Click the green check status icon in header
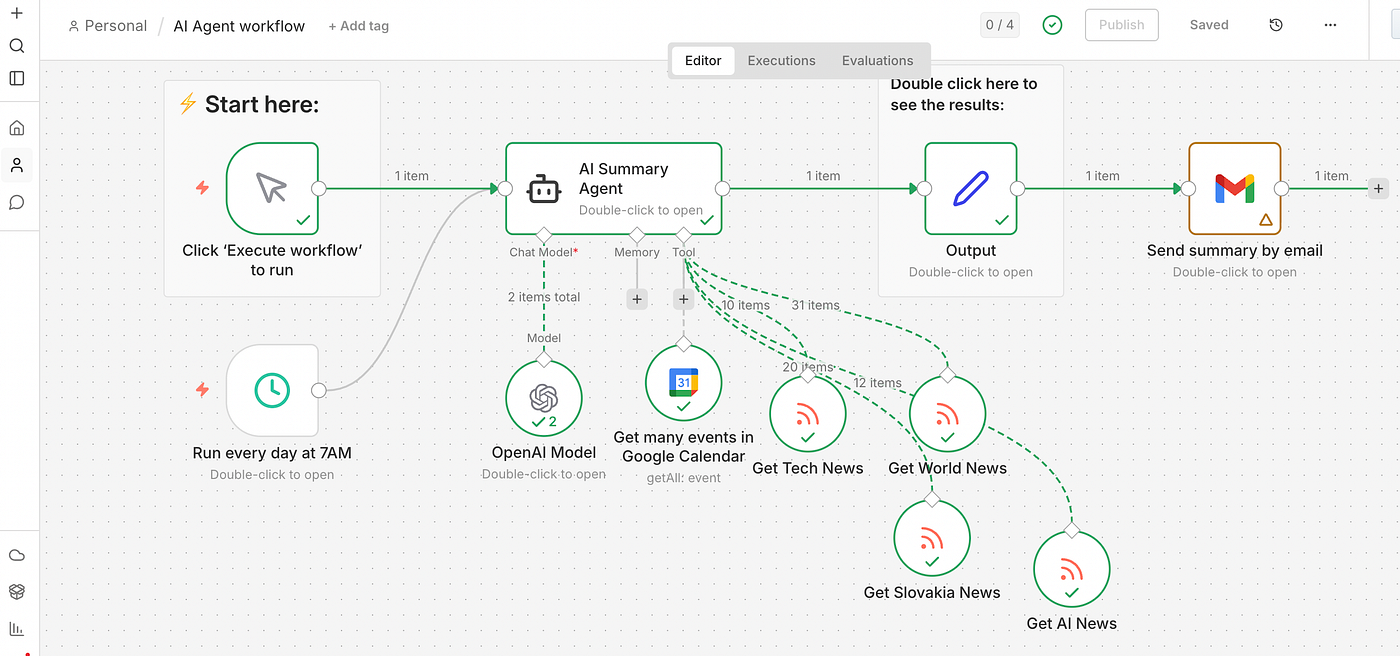Viewport: 1400px width, 656px height. coord(1052,25)
